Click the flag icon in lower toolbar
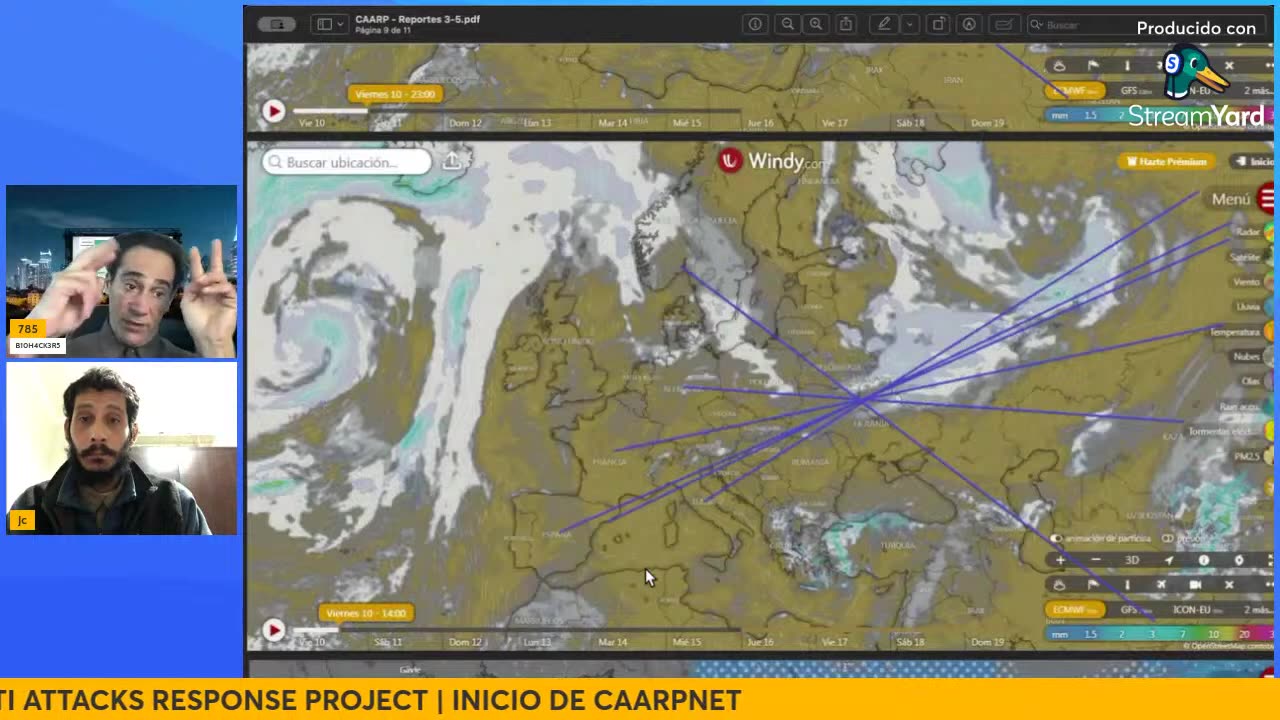1280x720 pixels. tap(1093, 585)
